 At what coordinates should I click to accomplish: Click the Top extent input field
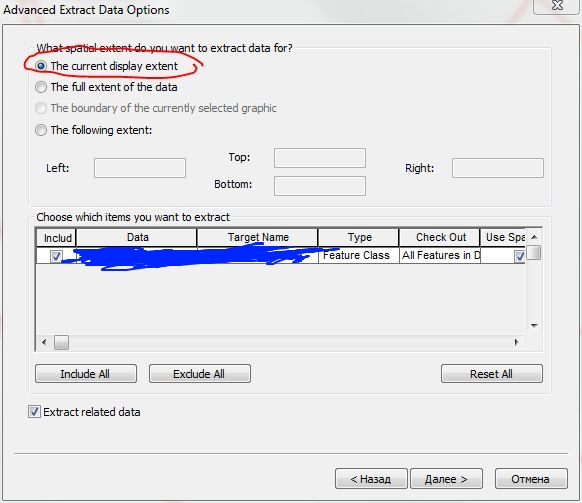[x=320, y=158]
